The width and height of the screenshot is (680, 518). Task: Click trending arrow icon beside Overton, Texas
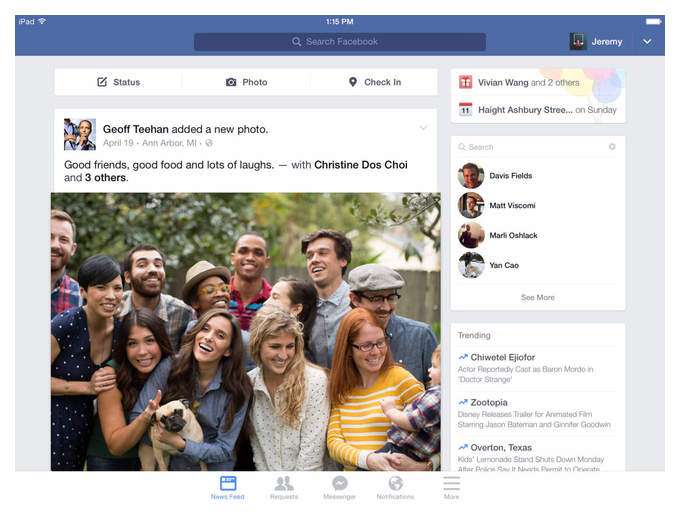pyautogui.click(x=463, y=447)
